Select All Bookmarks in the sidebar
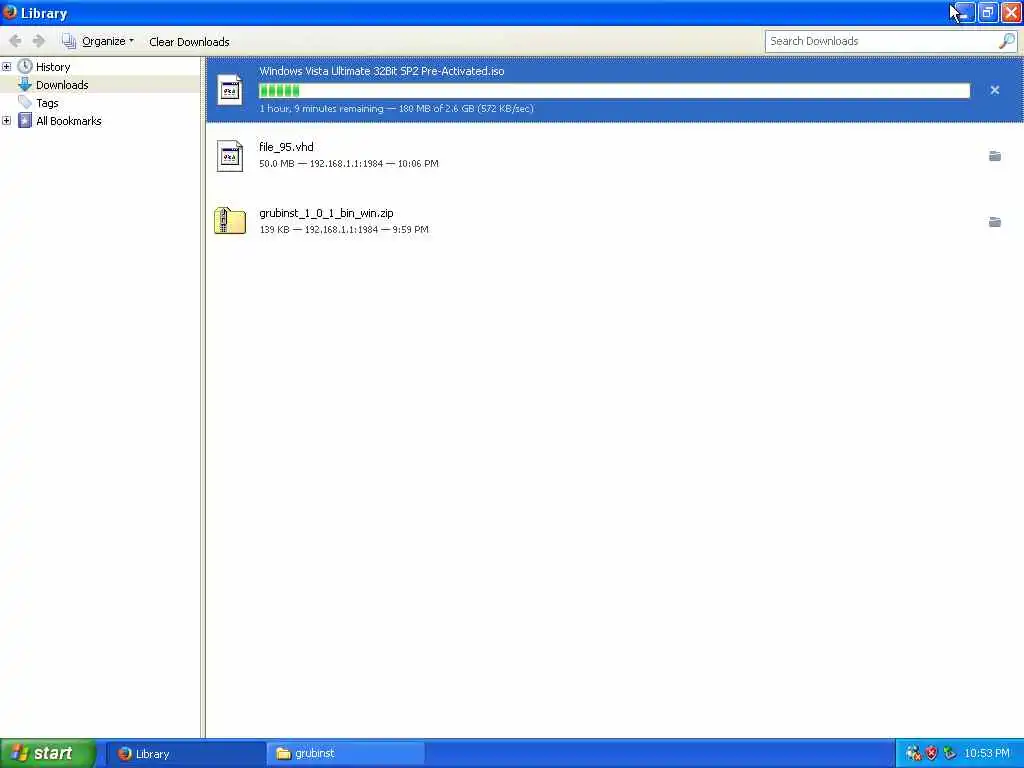 point(69,121)
